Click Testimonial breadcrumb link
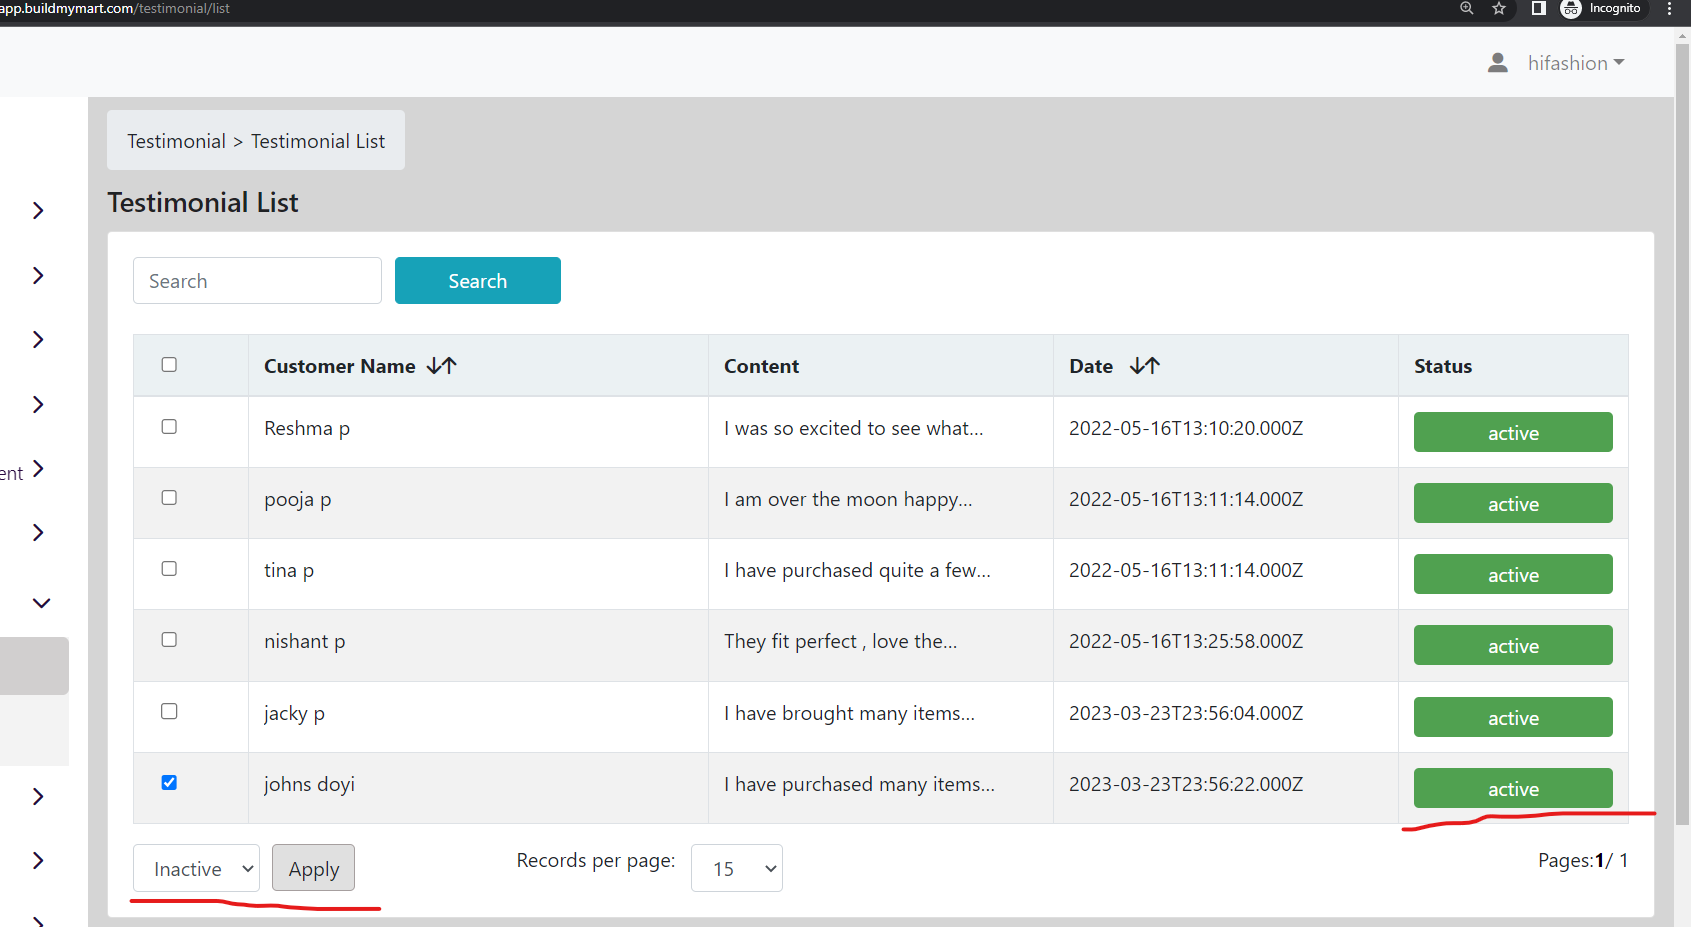Viewport: 1691px width, 927px height. [x=176, y=141]
